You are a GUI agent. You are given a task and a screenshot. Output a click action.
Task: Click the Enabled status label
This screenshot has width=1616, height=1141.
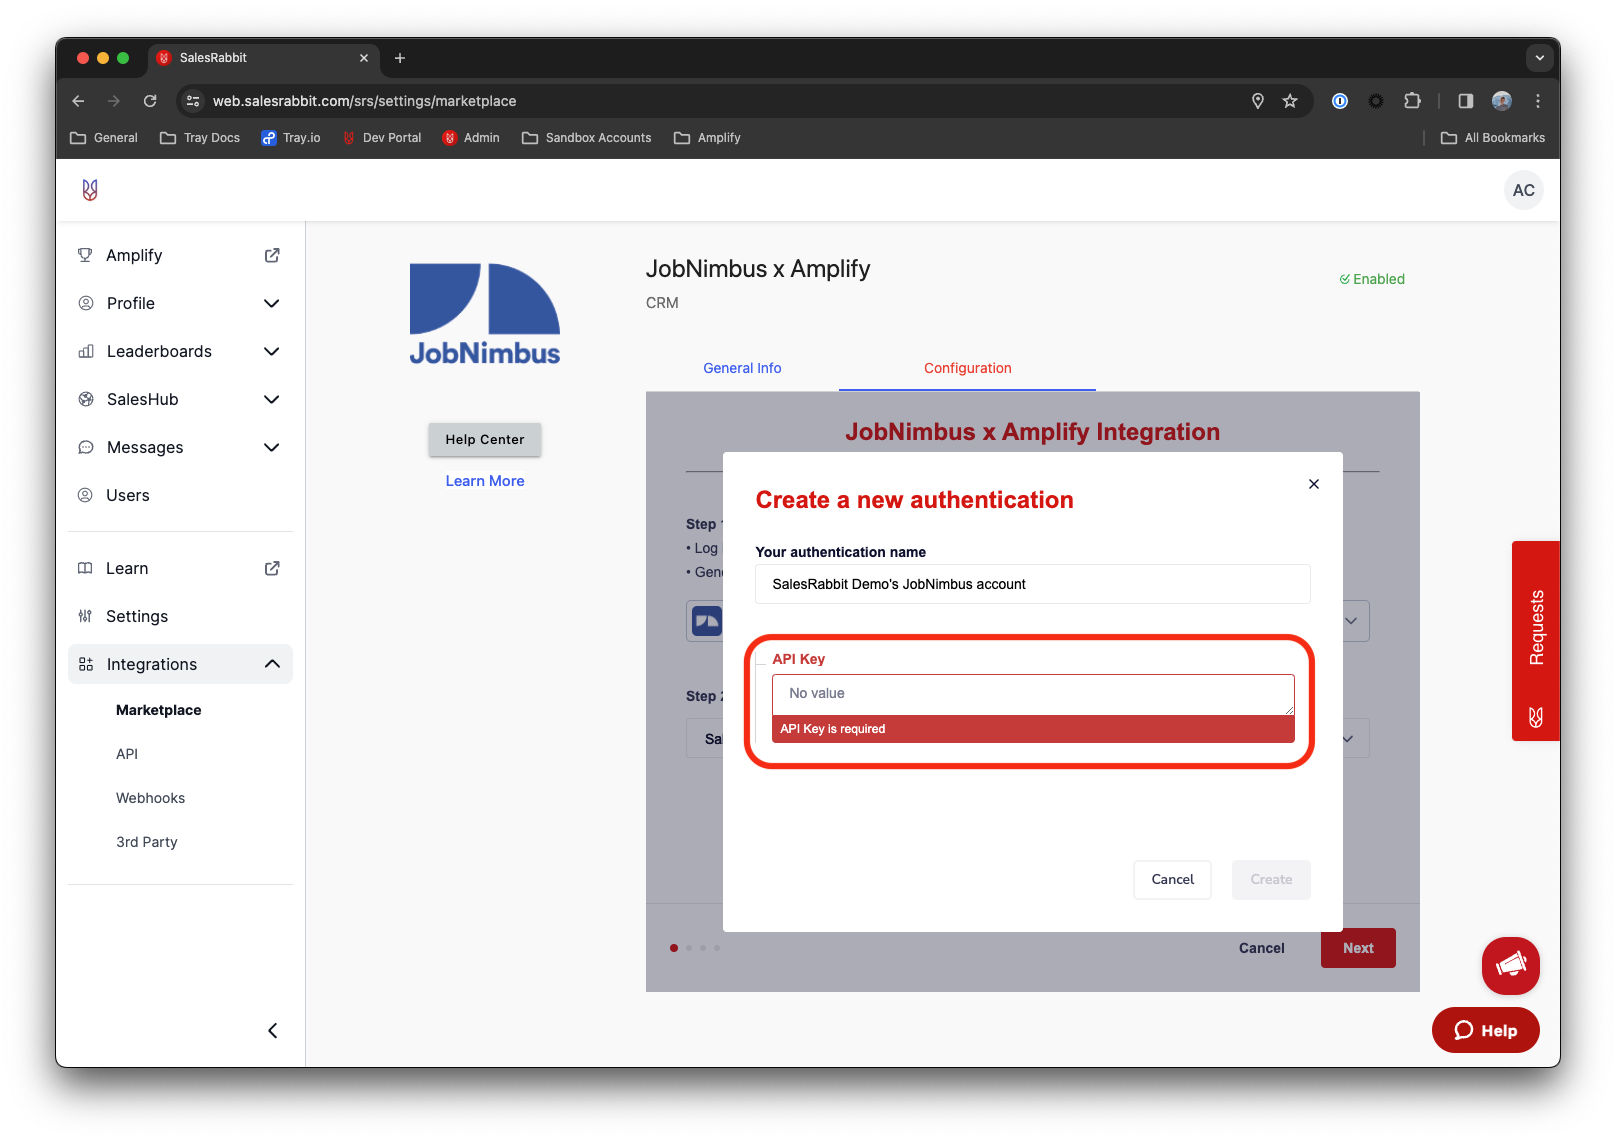pyautogui.click(x=1372, y=279)
